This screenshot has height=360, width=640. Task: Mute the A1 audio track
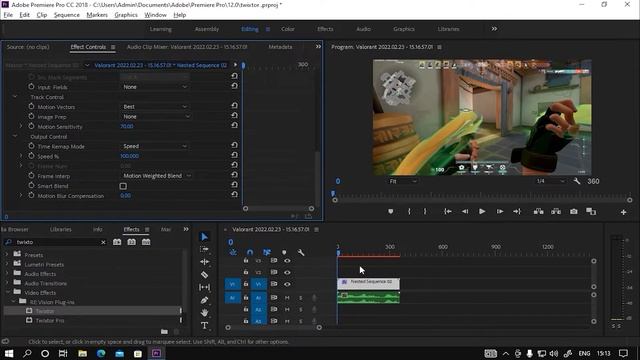287,298
